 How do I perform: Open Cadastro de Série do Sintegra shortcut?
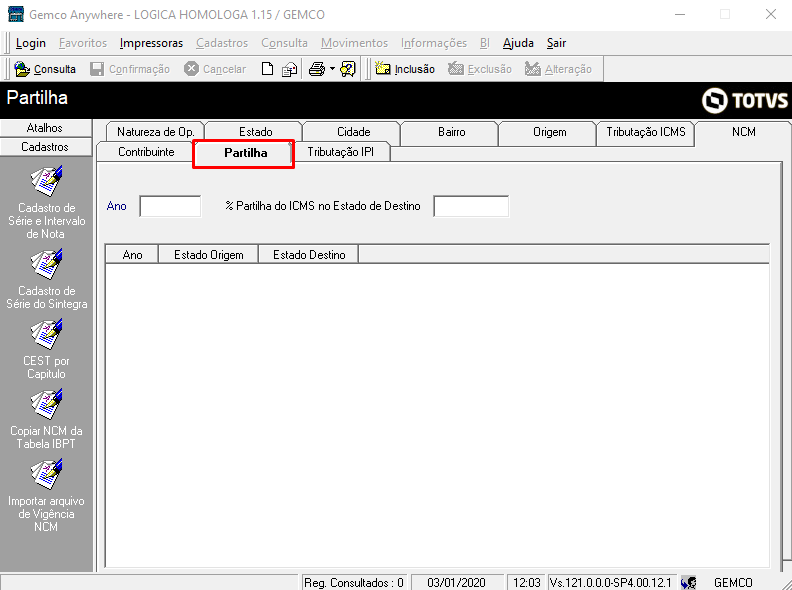click(46, 279)
